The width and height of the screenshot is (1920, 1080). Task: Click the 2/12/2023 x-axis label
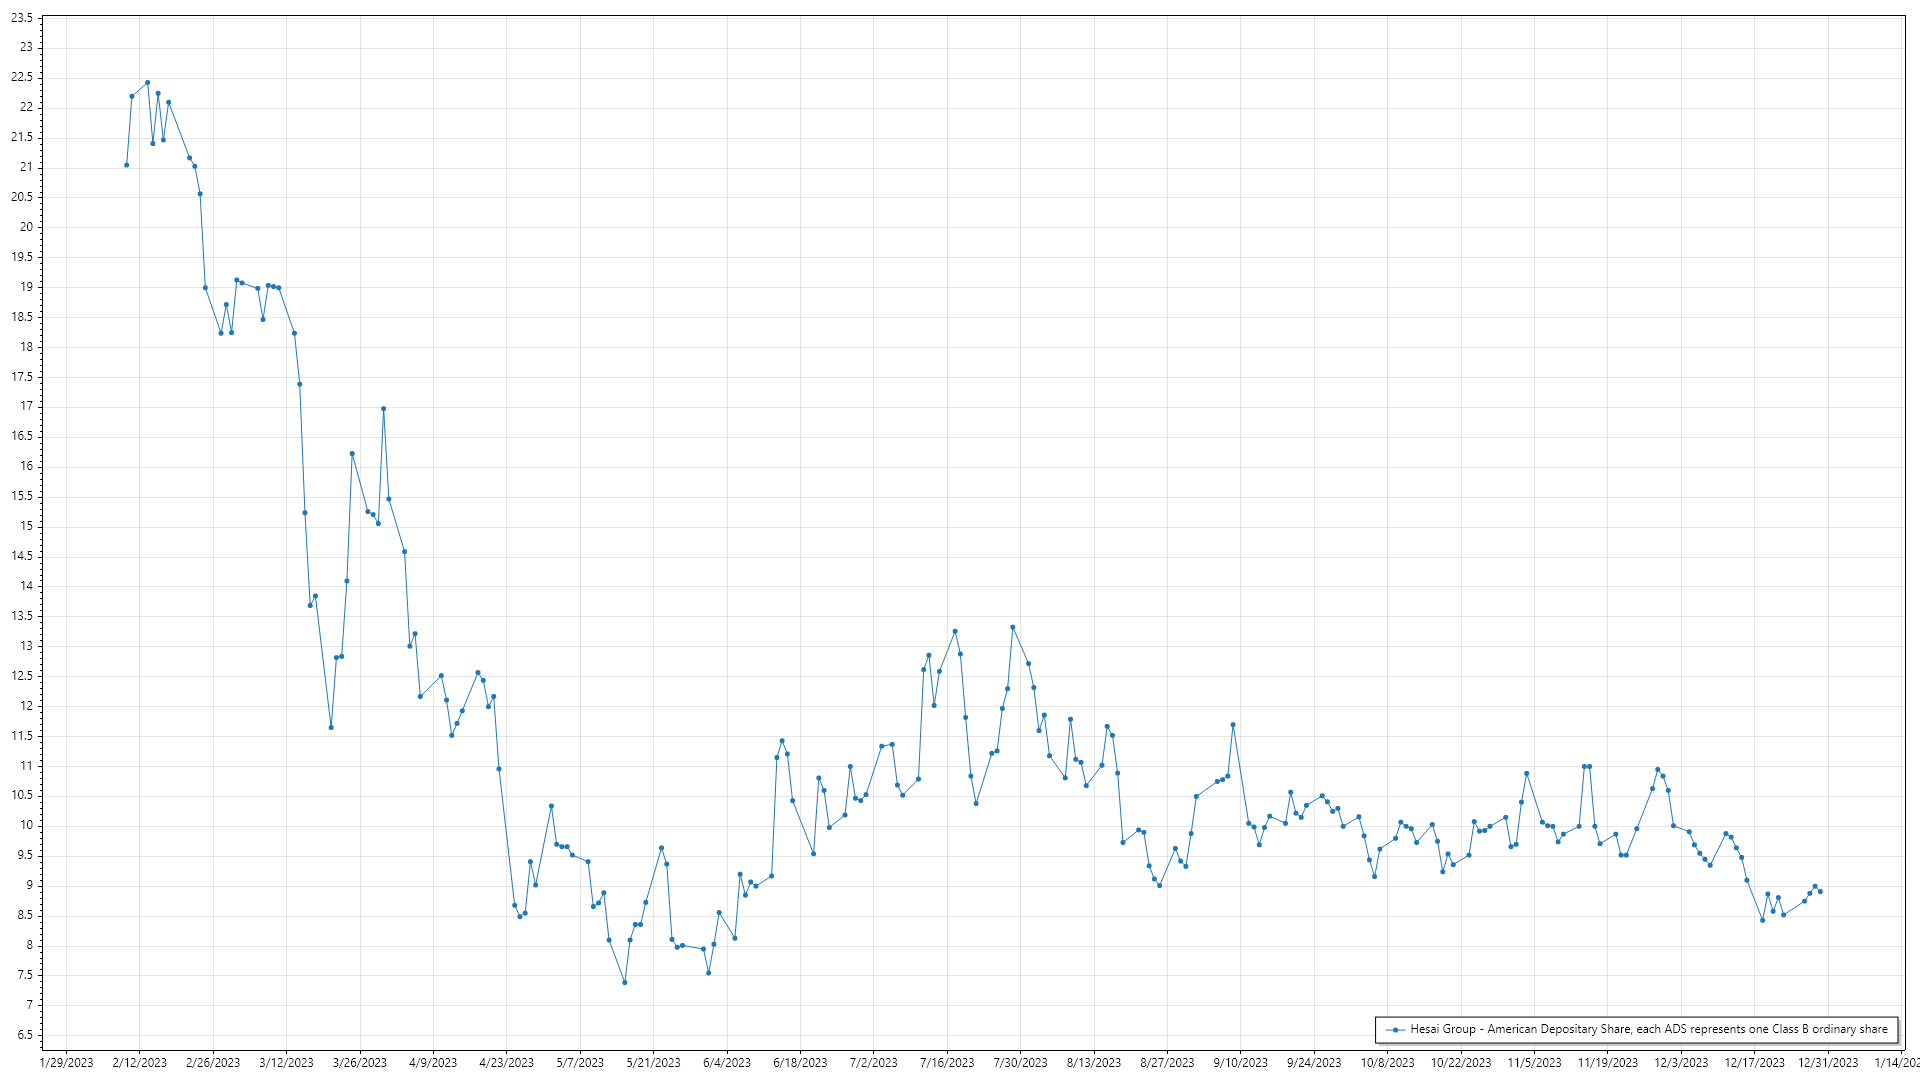pyautogui.click(x=140, y=1062)
